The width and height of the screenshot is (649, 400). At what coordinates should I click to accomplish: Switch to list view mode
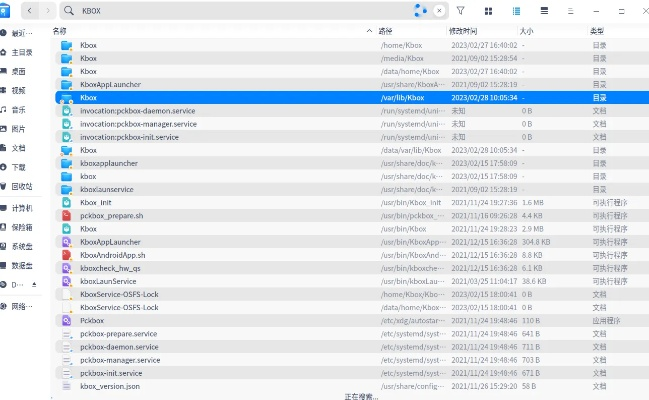click(x=516, y=10)
